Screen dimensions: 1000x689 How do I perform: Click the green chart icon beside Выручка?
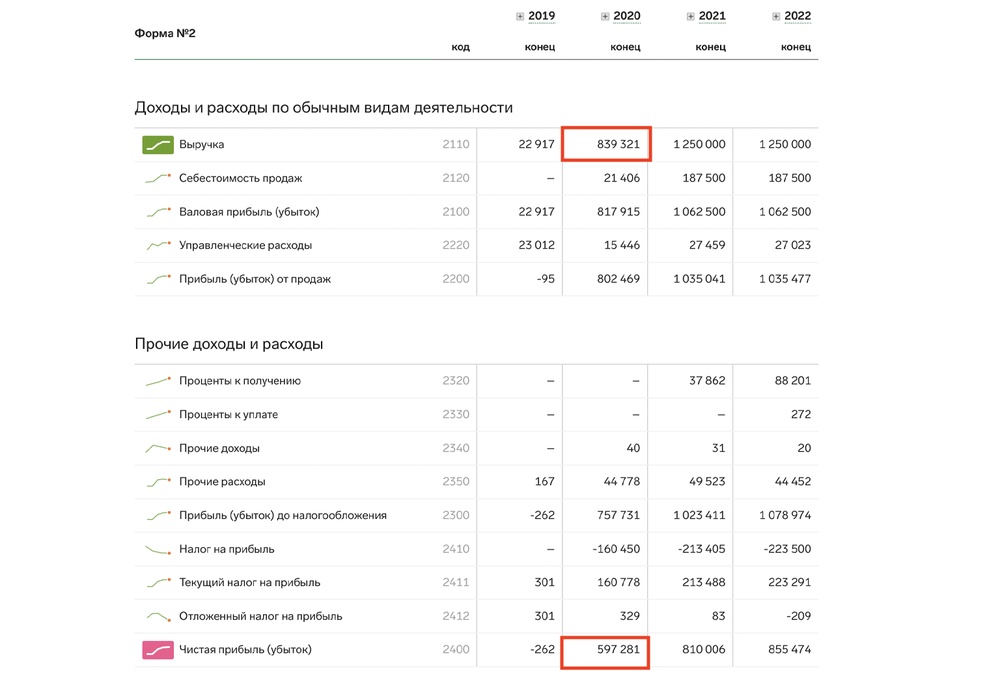158,145
